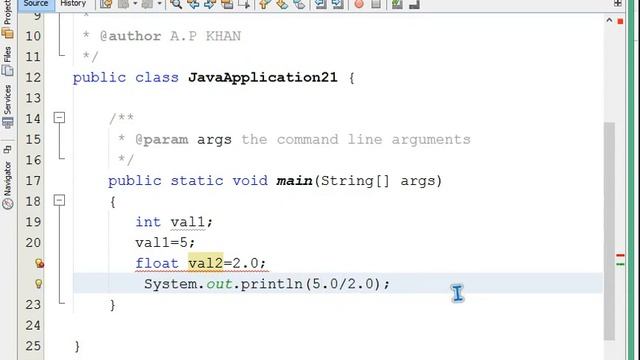Collapse the Javadoc comment fold at line 14

[x=59, y=118]
